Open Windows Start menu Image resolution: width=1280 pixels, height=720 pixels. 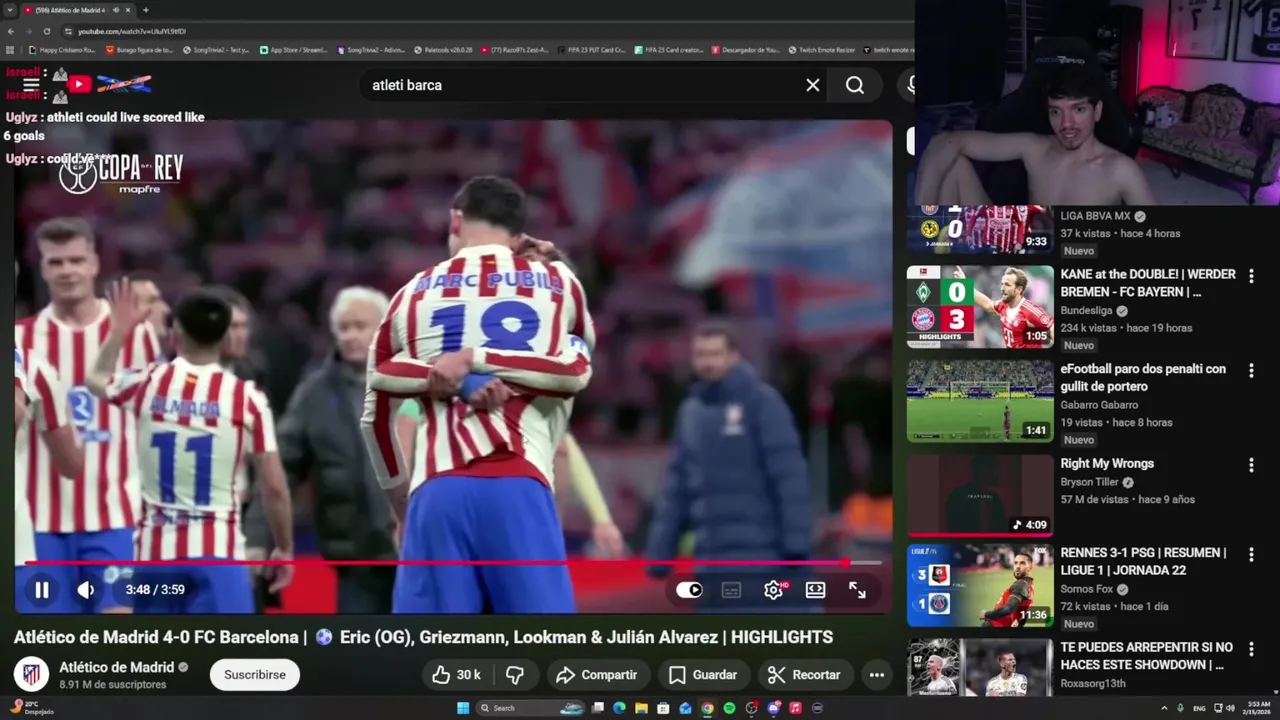tap(463, 708)
